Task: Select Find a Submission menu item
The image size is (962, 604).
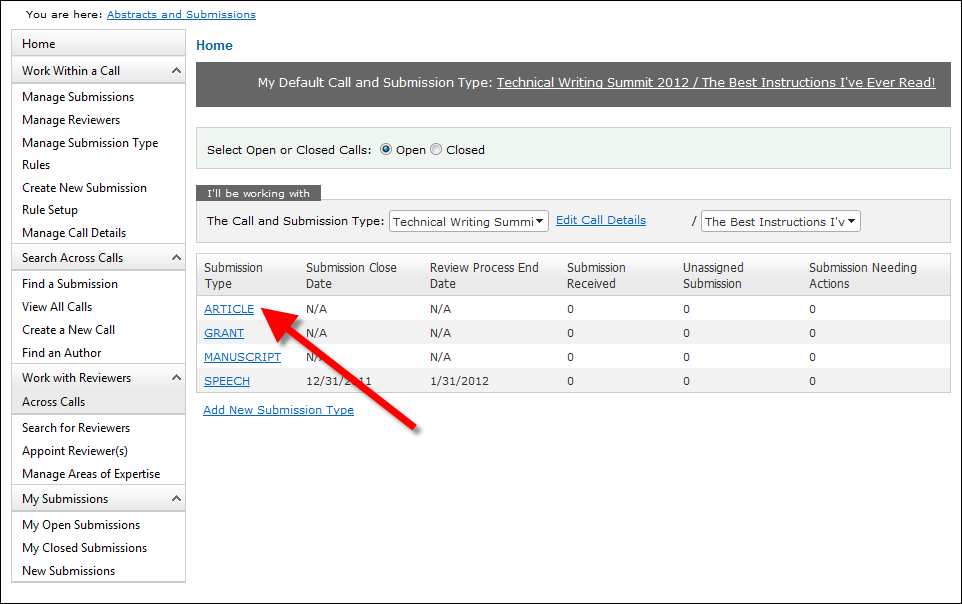Action: (x=70, y=284)
